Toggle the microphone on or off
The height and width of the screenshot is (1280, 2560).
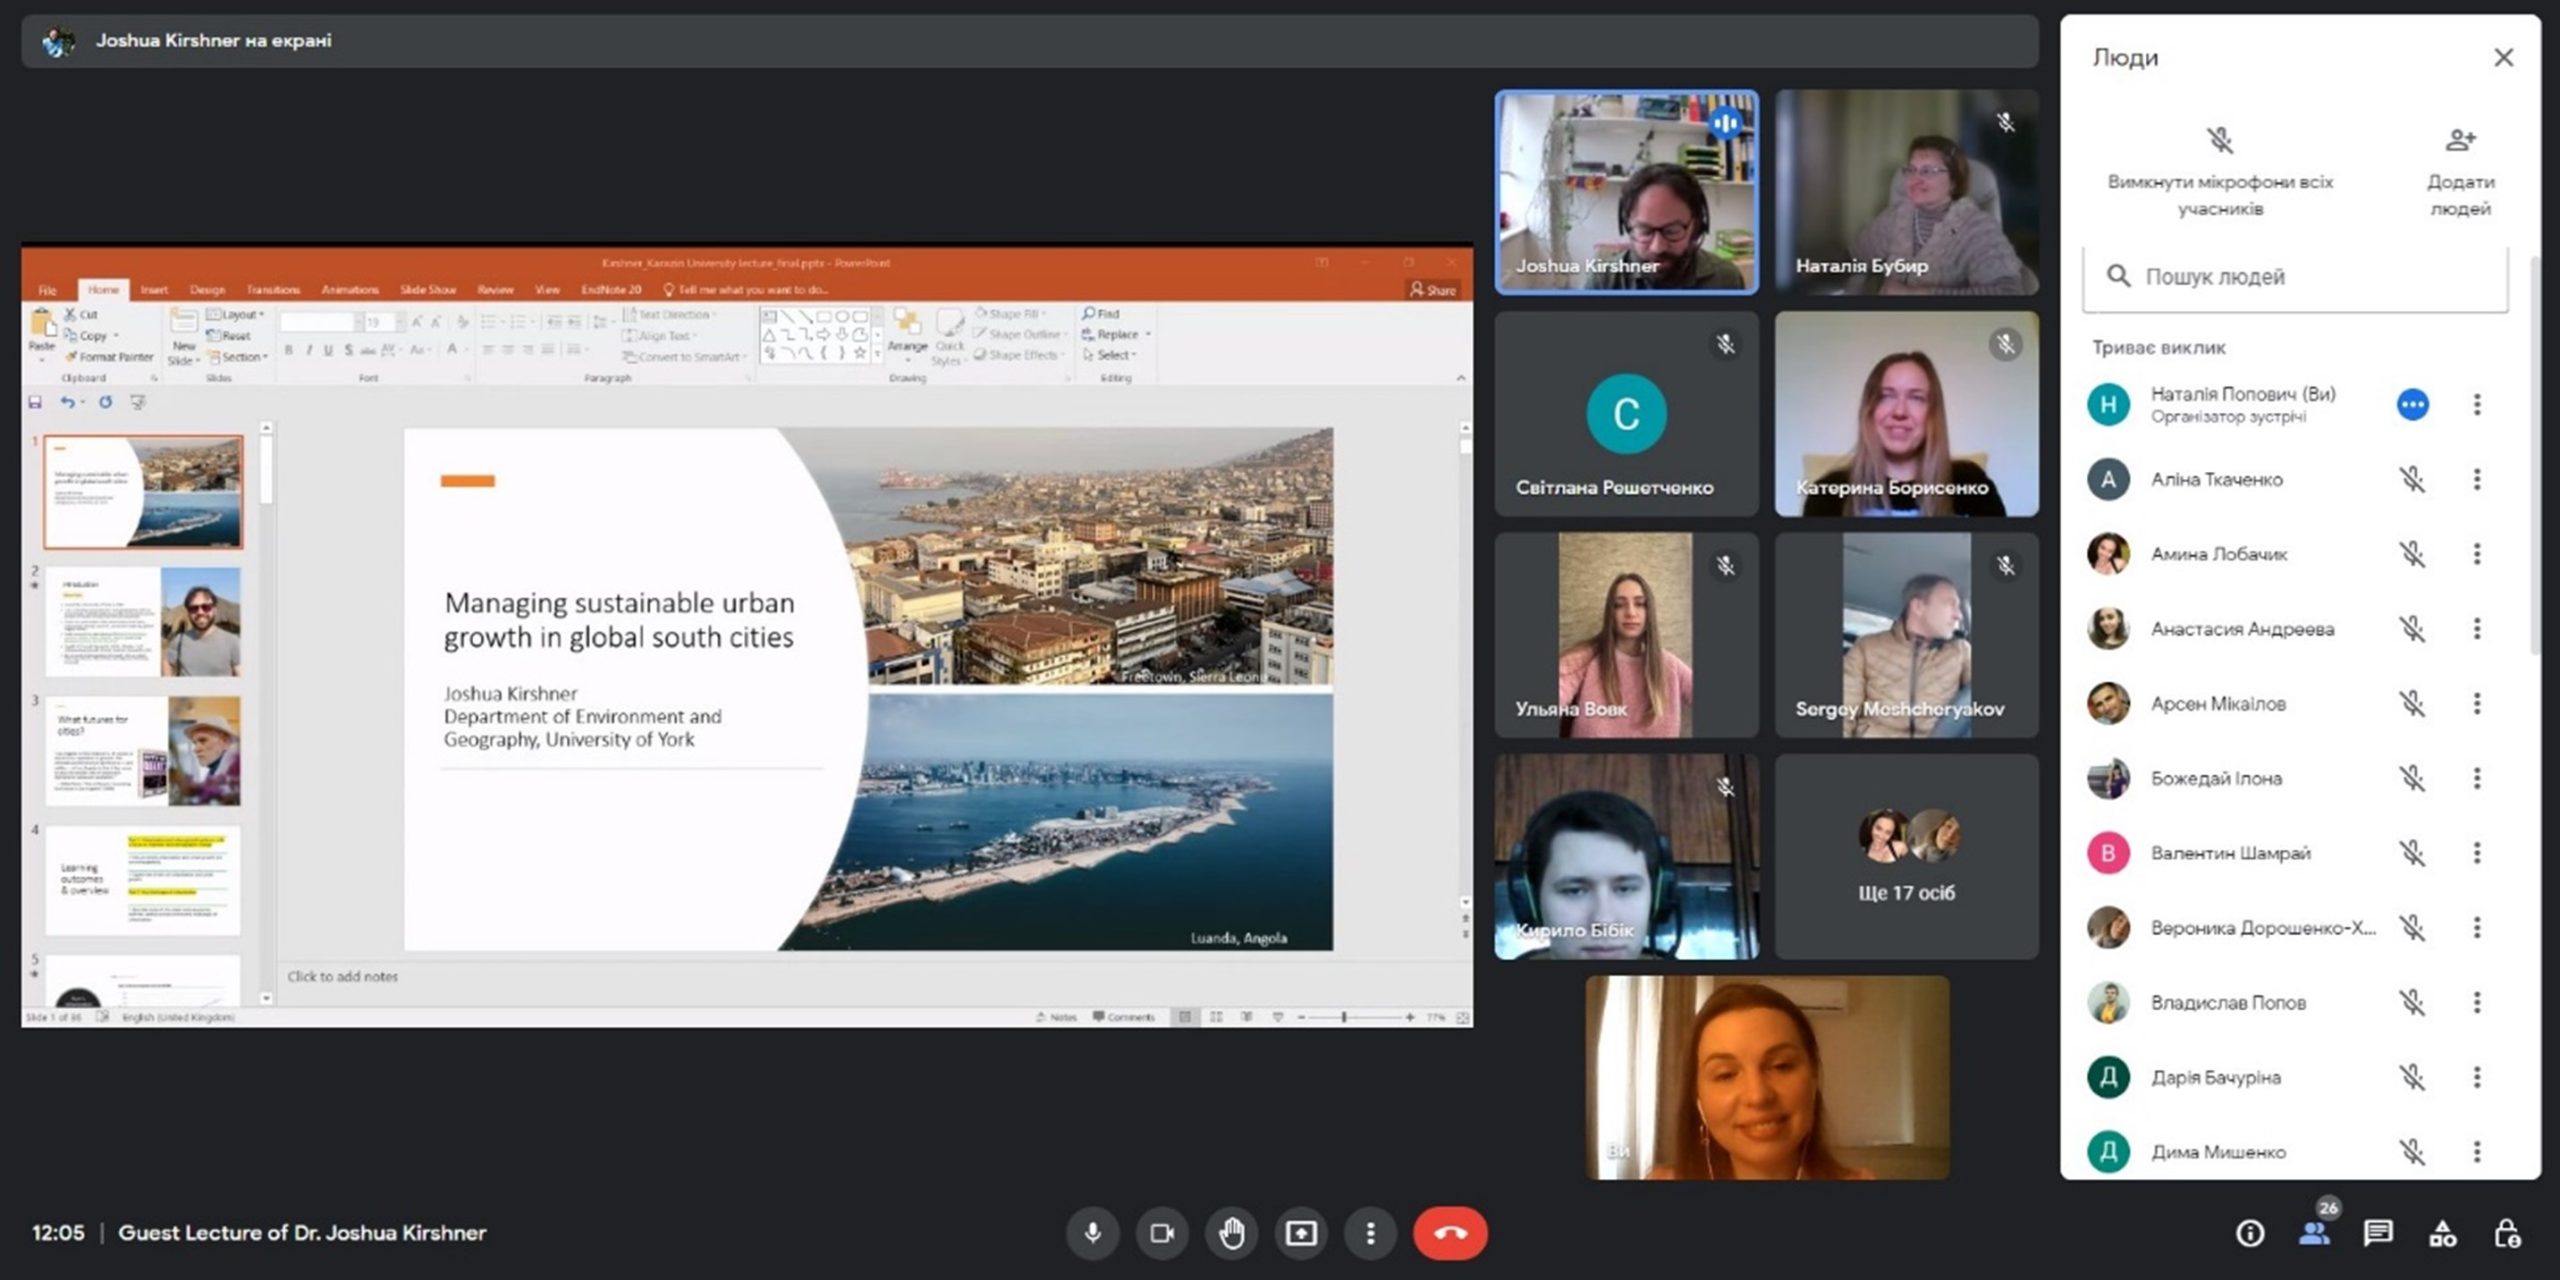[x=1092, y=1233]
